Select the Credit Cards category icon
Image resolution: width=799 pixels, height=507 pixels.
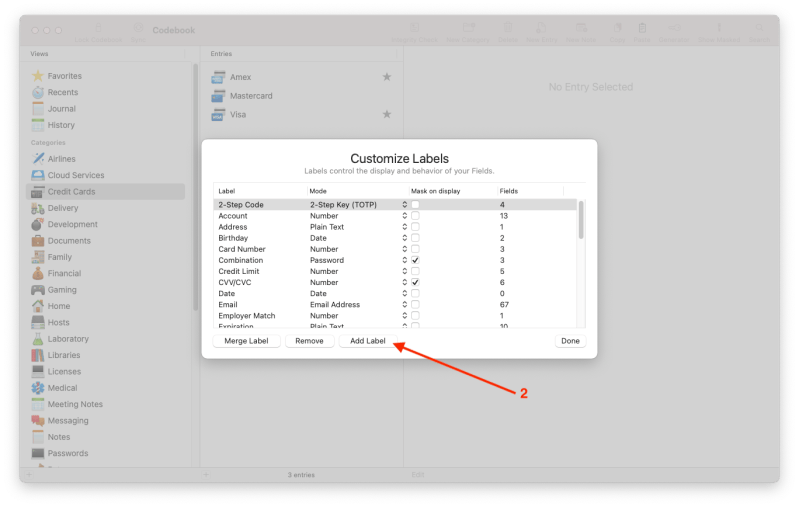38,192
